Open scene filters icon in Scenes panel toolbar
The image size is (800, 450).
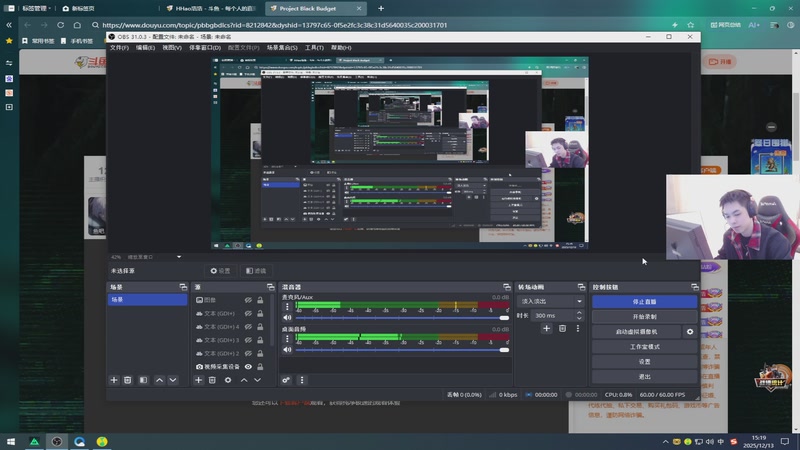[x=143, y=380]
